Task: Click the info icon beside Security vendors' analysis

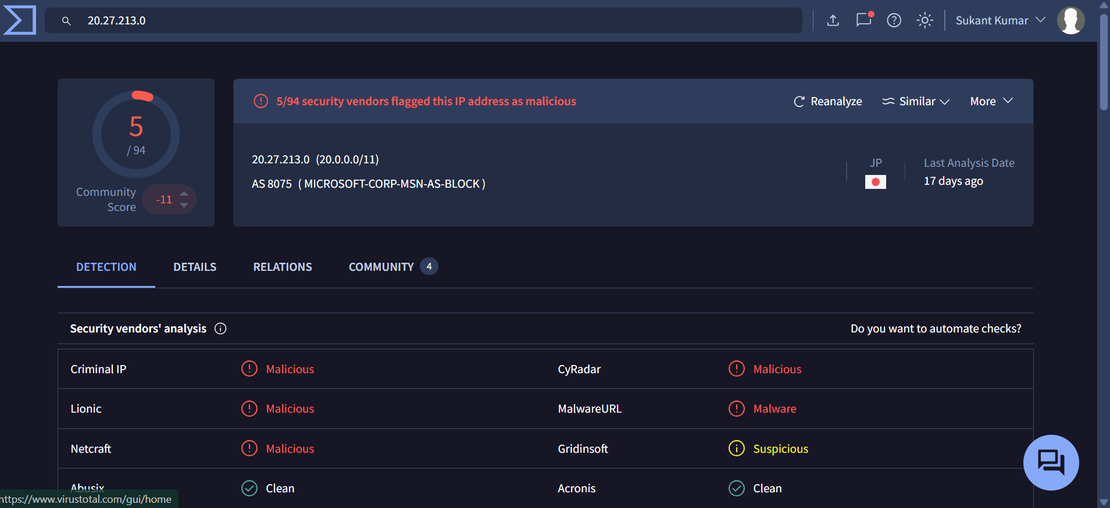Action: click(221, 329)
